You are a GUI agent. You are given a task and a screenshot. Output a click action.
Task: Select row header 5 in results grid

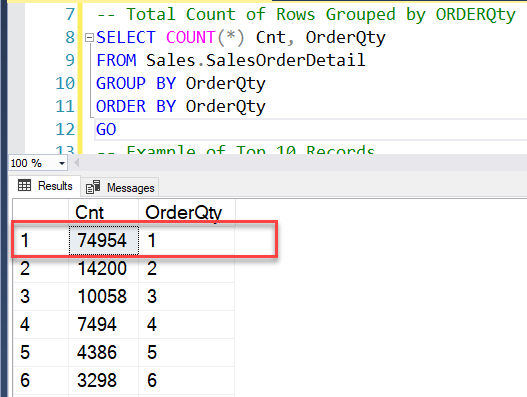point(41,352)
